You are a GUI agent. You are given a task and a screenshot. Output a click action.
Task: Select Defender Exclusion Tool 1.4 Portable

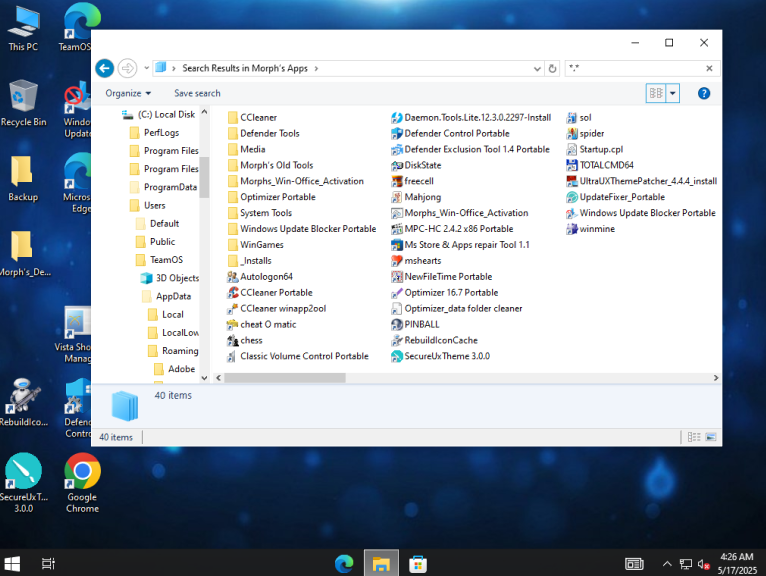[470, 149]
